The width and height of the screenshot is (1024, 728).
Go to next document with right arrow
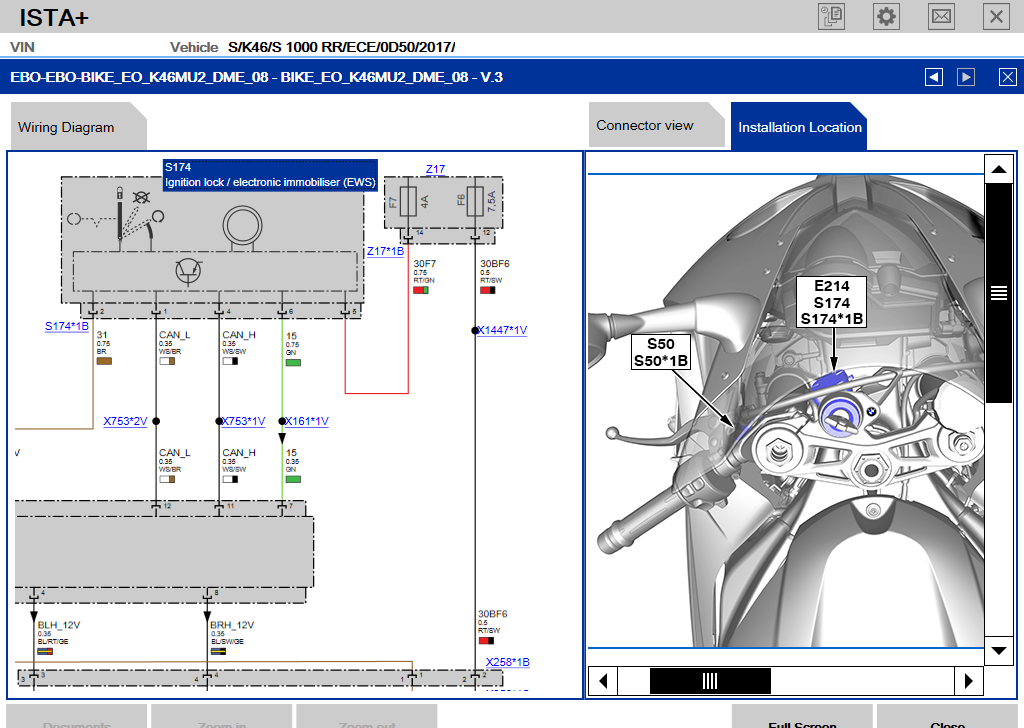pos(966,77)
